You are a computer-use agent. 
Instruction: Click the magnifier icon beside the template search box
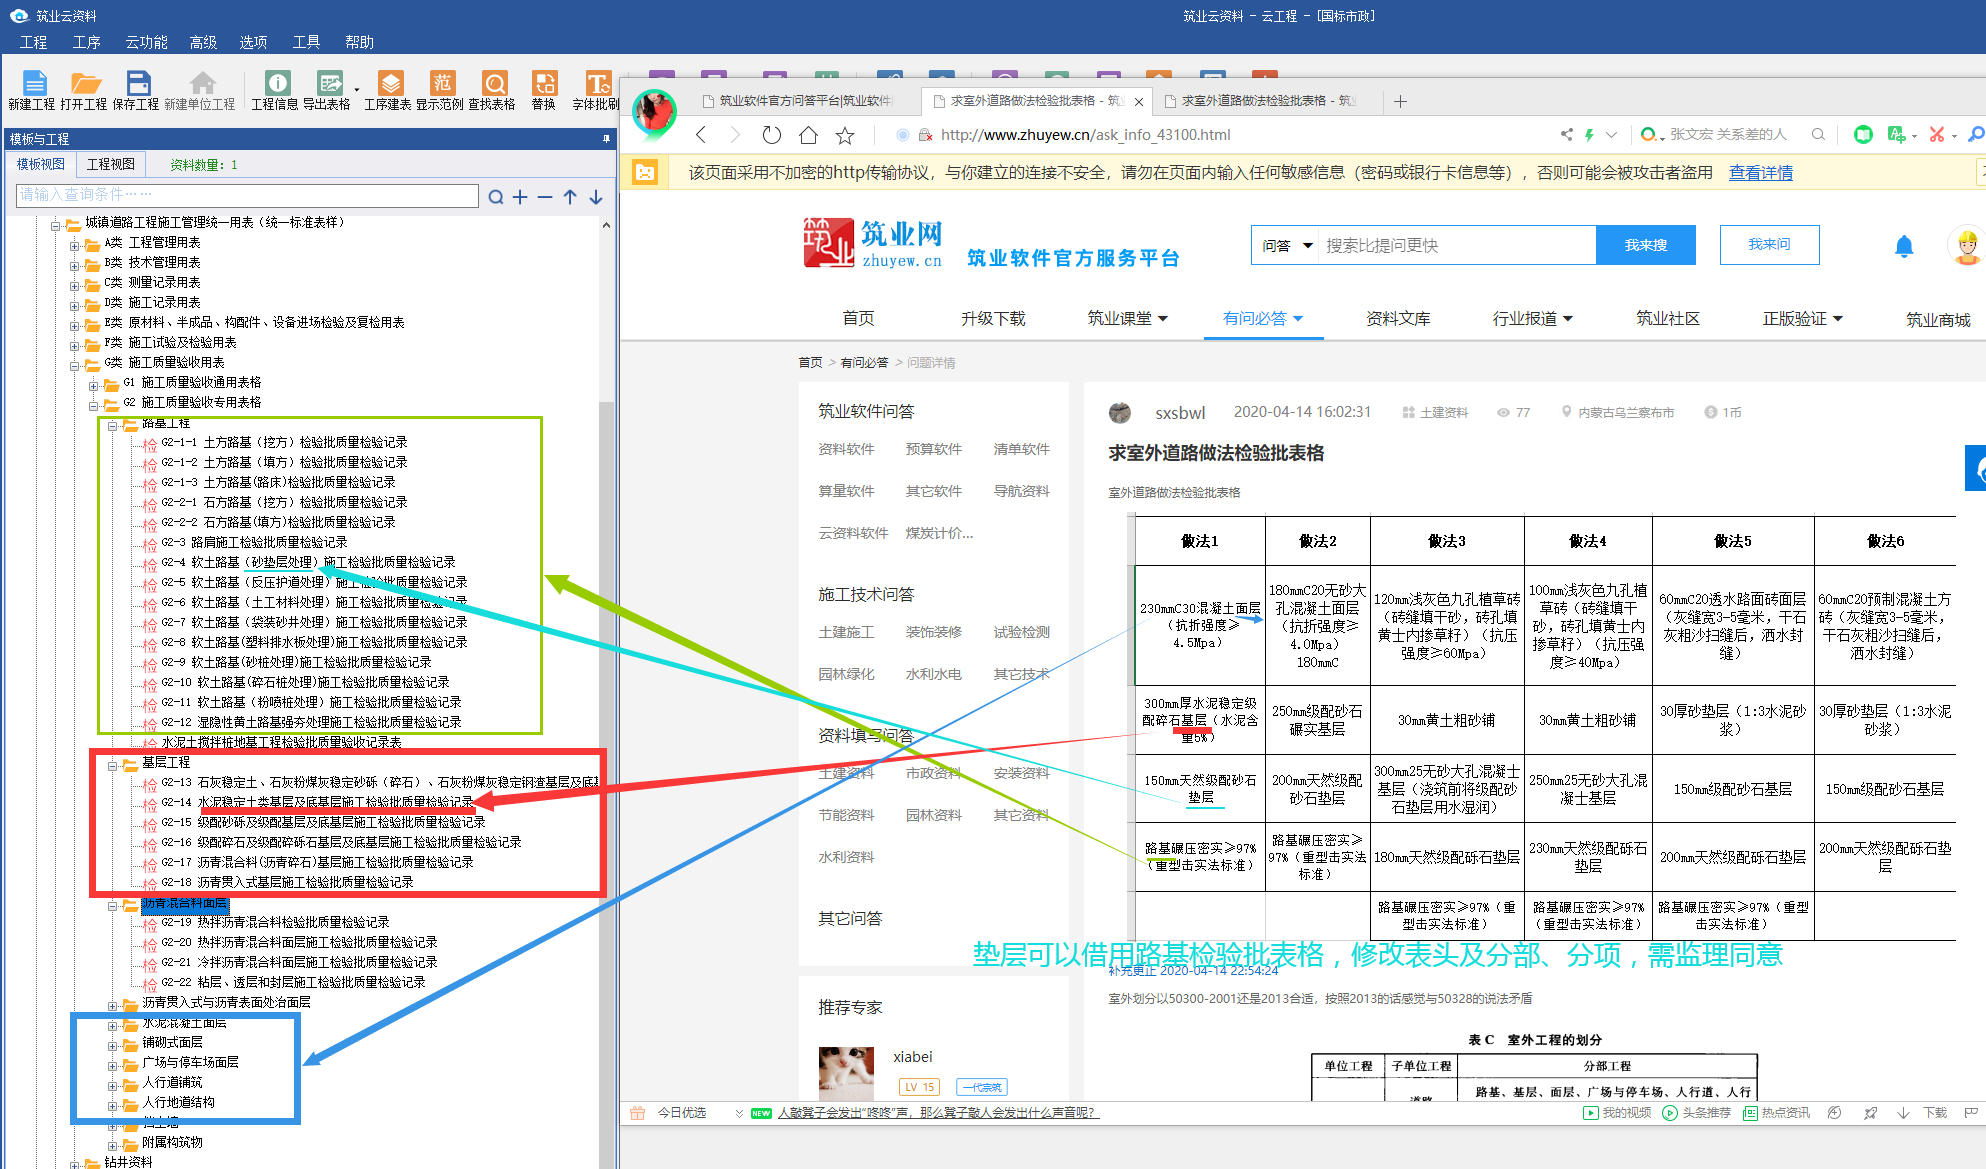coord(495,197)
